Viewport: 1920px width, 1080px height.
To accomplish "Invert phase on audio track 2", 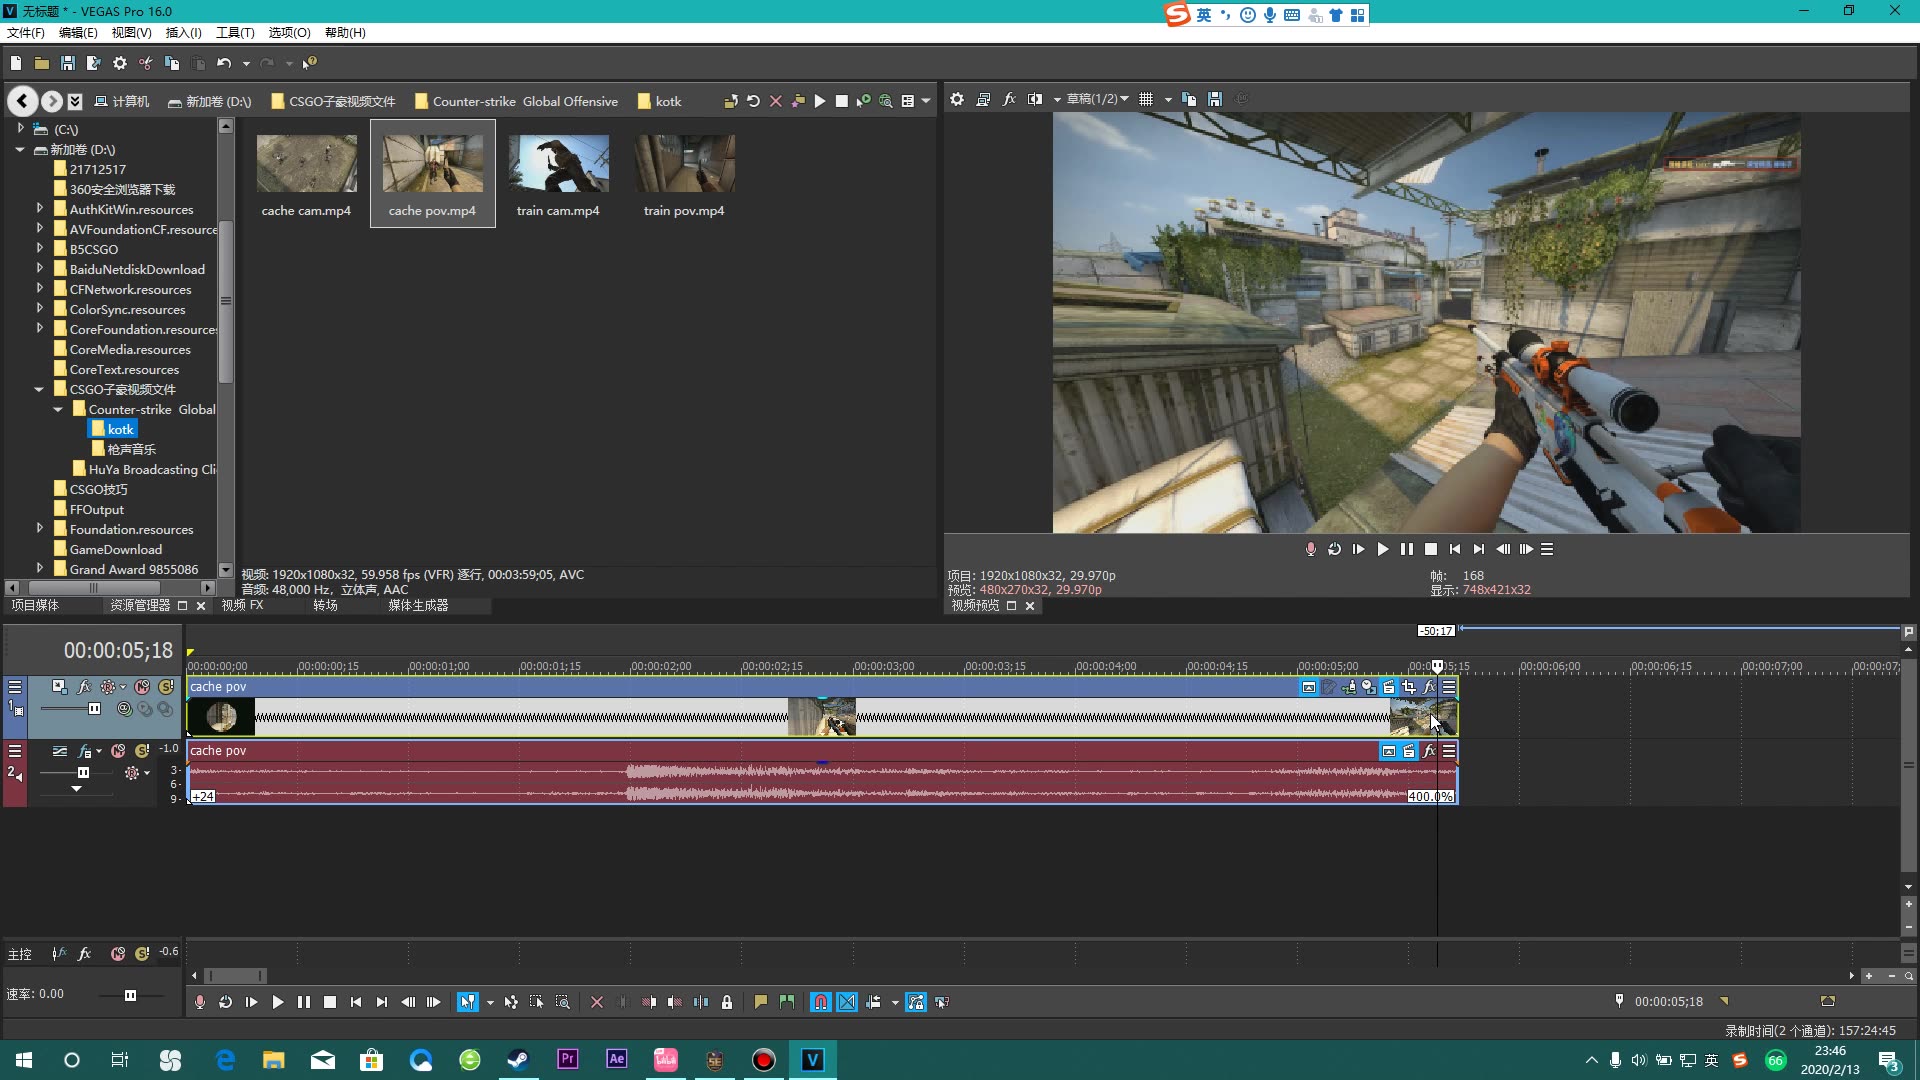I will (x=60, y=751).
